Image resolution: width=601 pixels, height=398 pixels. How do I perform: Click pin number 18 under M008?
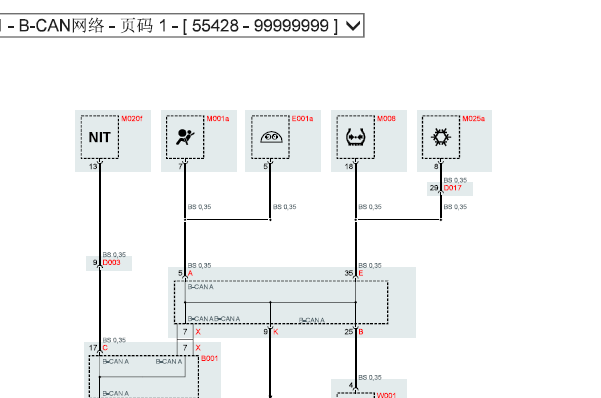point(349,167)
